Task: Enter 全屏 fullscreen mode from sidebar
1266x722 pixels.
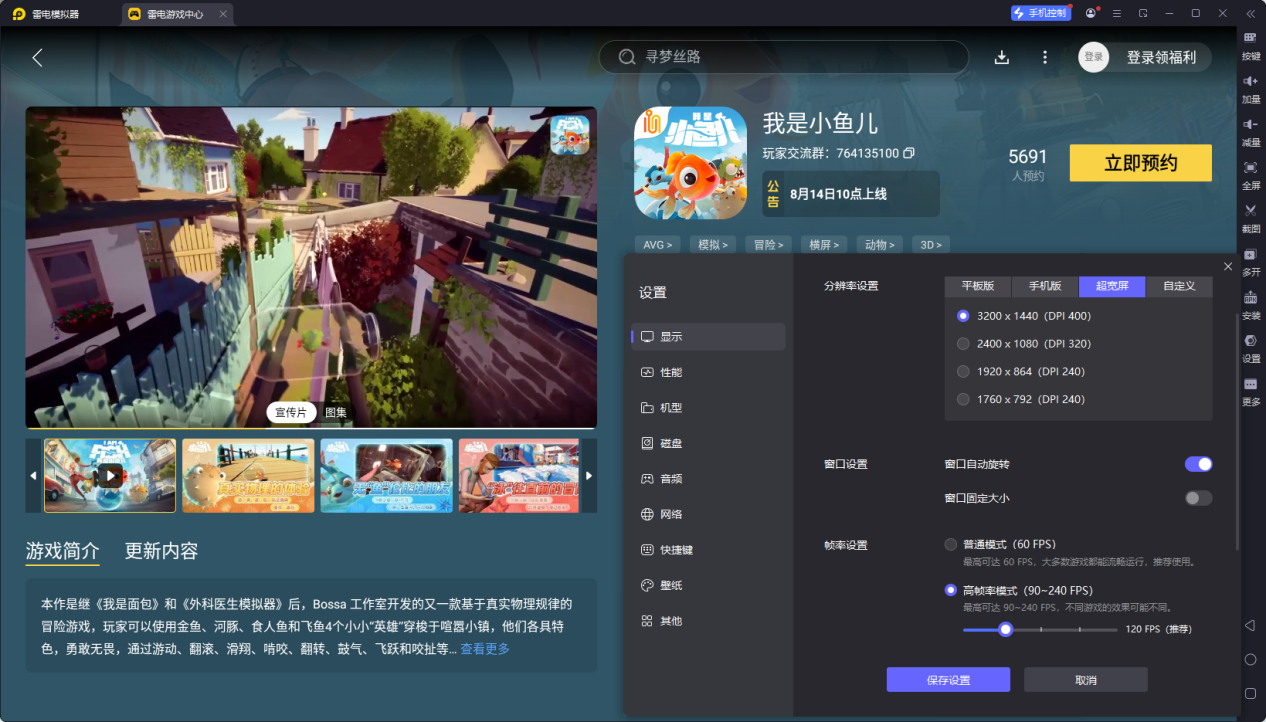Action: coord(1250,166)
